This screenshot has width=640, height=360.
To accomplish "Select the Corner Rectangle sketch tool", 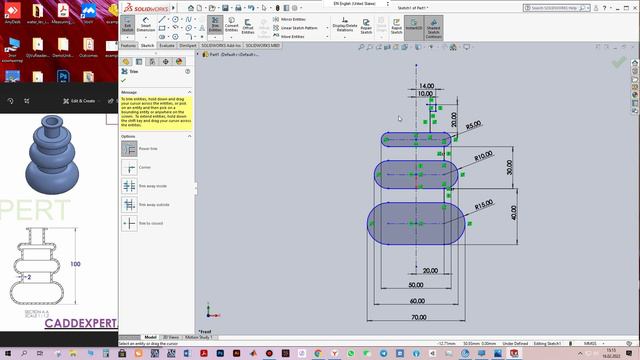I will [162, 28].
